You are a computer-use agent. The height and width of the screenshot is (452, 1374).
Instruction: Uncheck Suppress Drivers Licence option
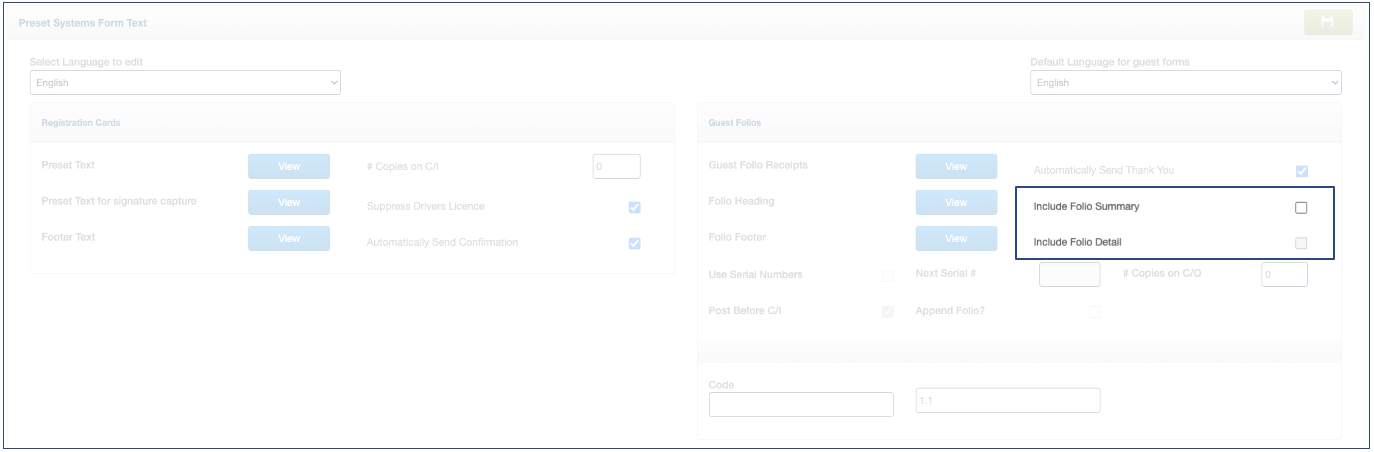634,207
